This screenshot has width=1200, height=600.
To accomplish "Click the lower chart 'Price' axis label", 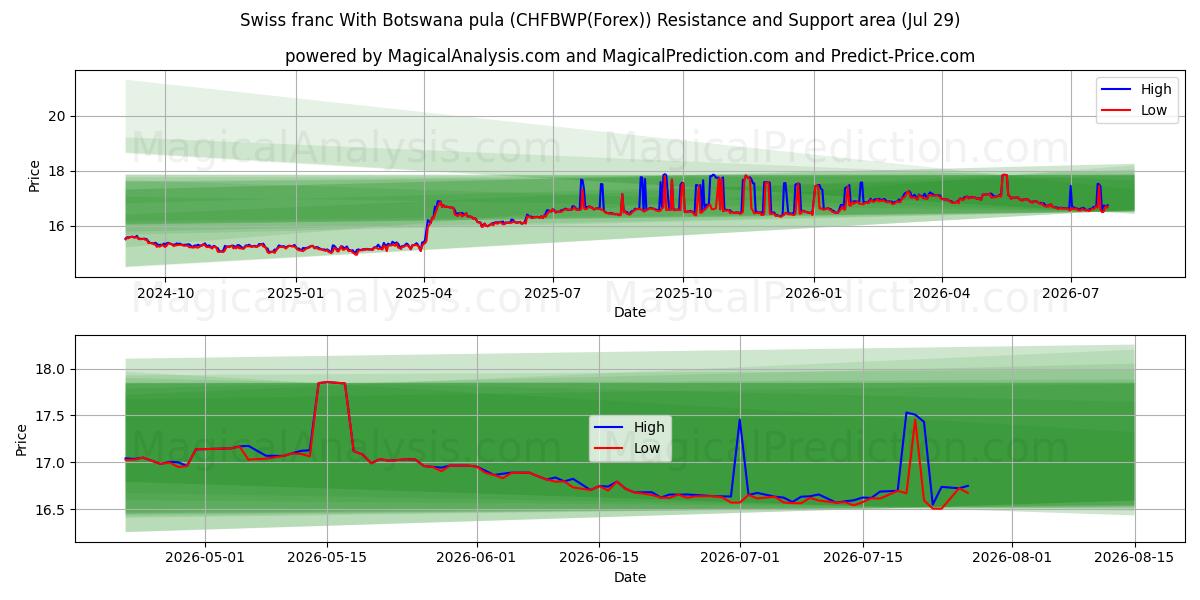I will click(x=22, y=439).
